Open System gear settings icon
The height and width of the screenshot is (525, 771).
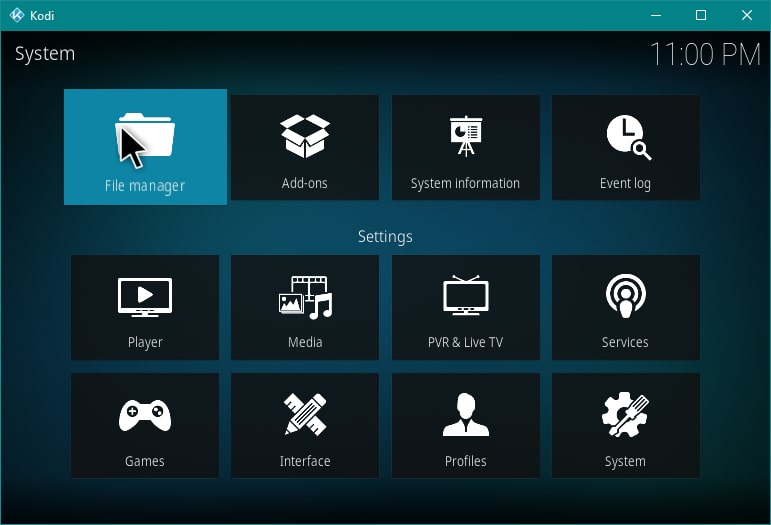[x=625, y=414]
